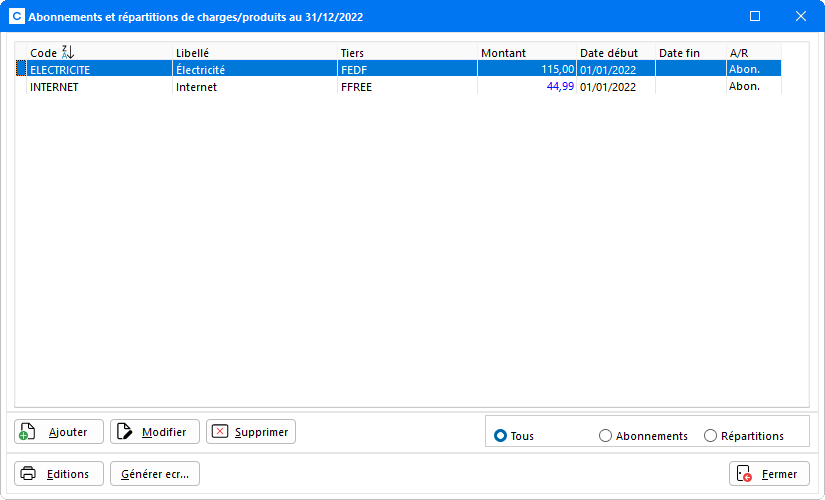Click the 44,99 amount cell
This screenshot has width=825, height=500.
tap(556, 87)
